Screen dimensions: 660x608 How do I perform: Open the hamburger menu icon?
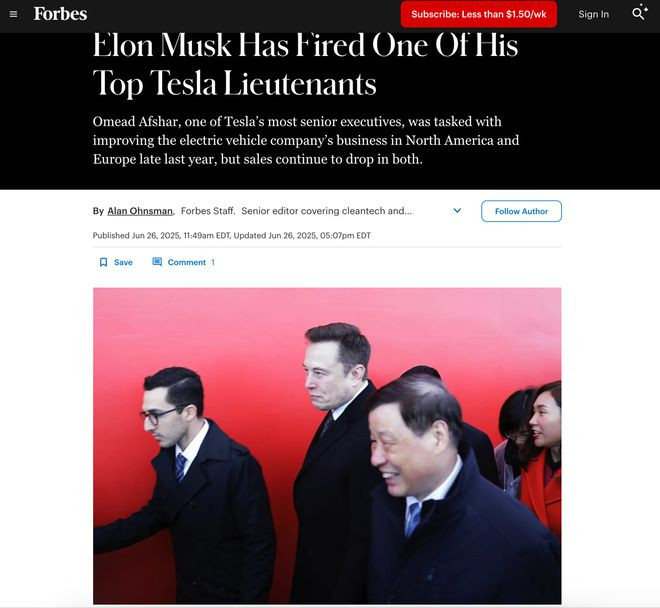(13, 14)
